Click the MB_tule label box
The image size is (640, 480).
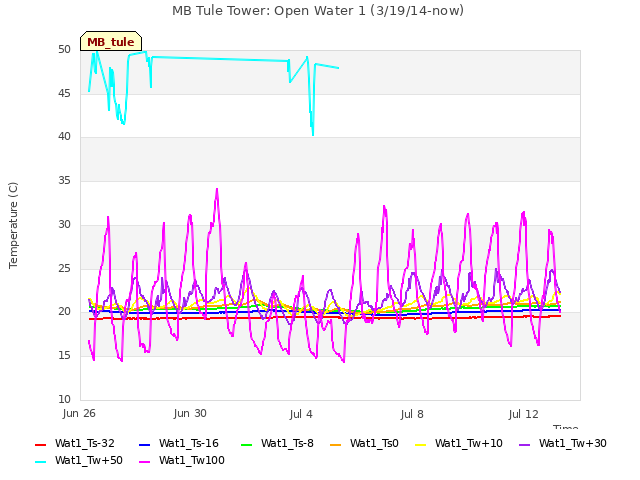pos(111,41)
